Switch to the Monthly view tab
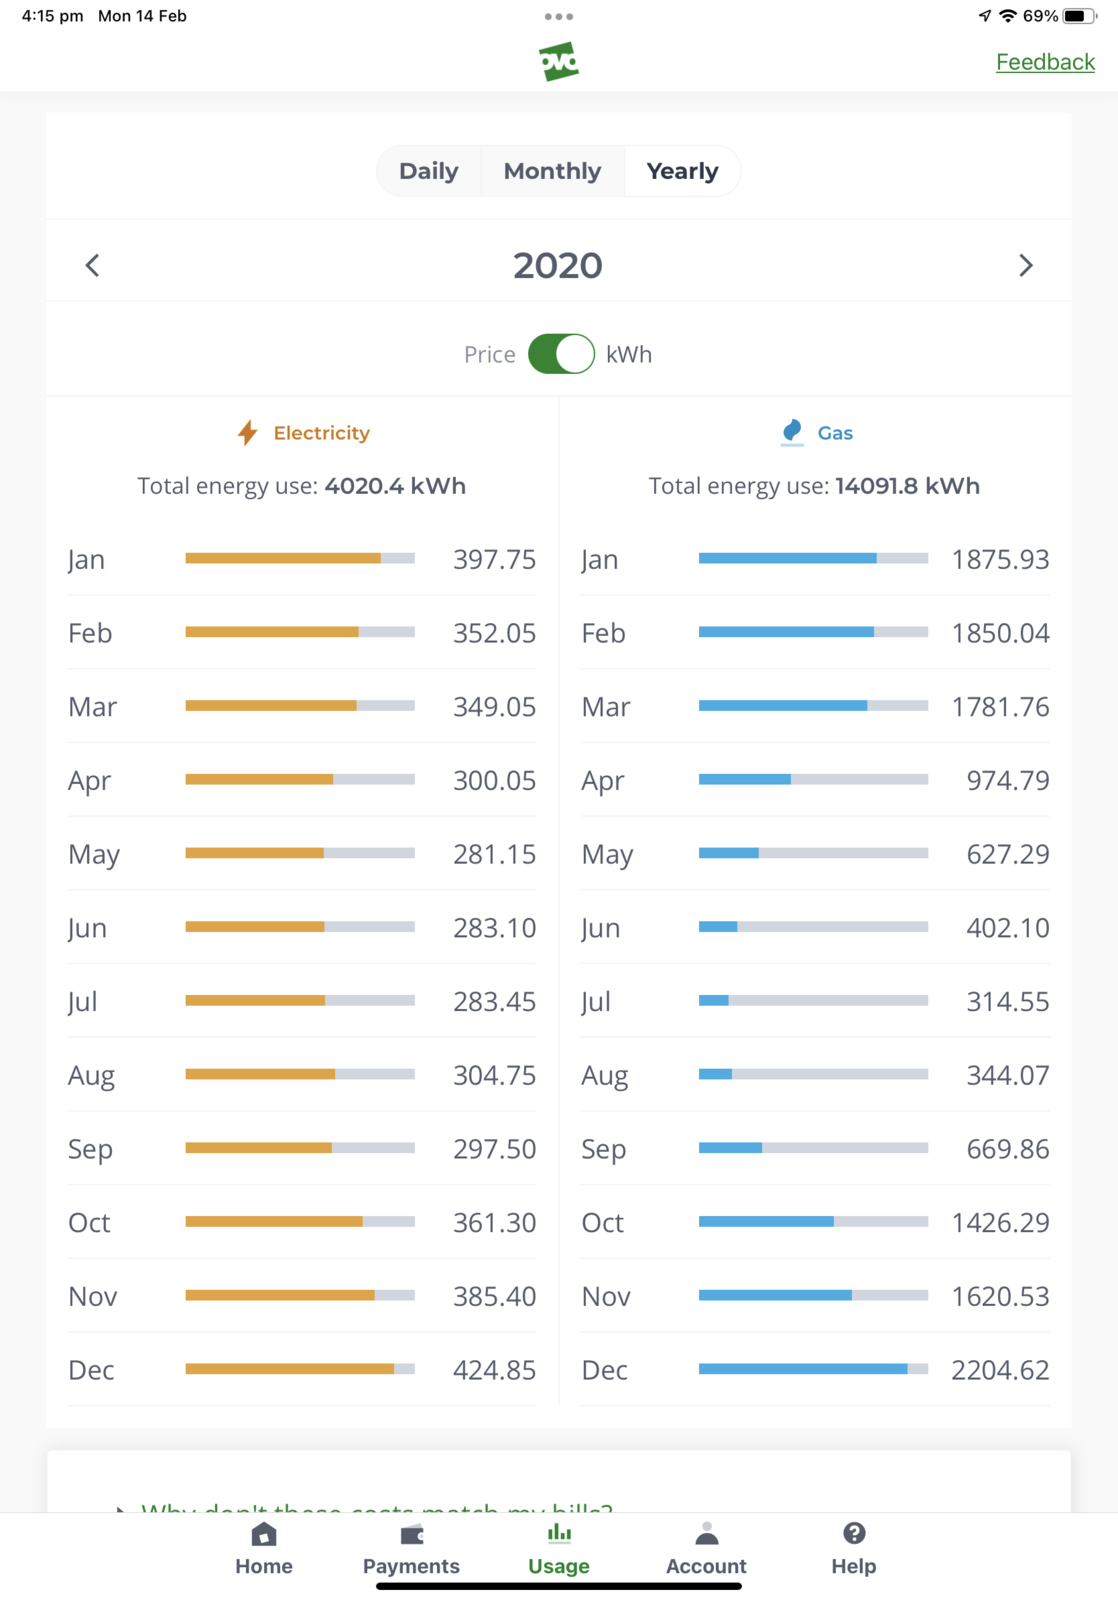This screenshot has width=1118, height=1600. [x=552, y=171]
